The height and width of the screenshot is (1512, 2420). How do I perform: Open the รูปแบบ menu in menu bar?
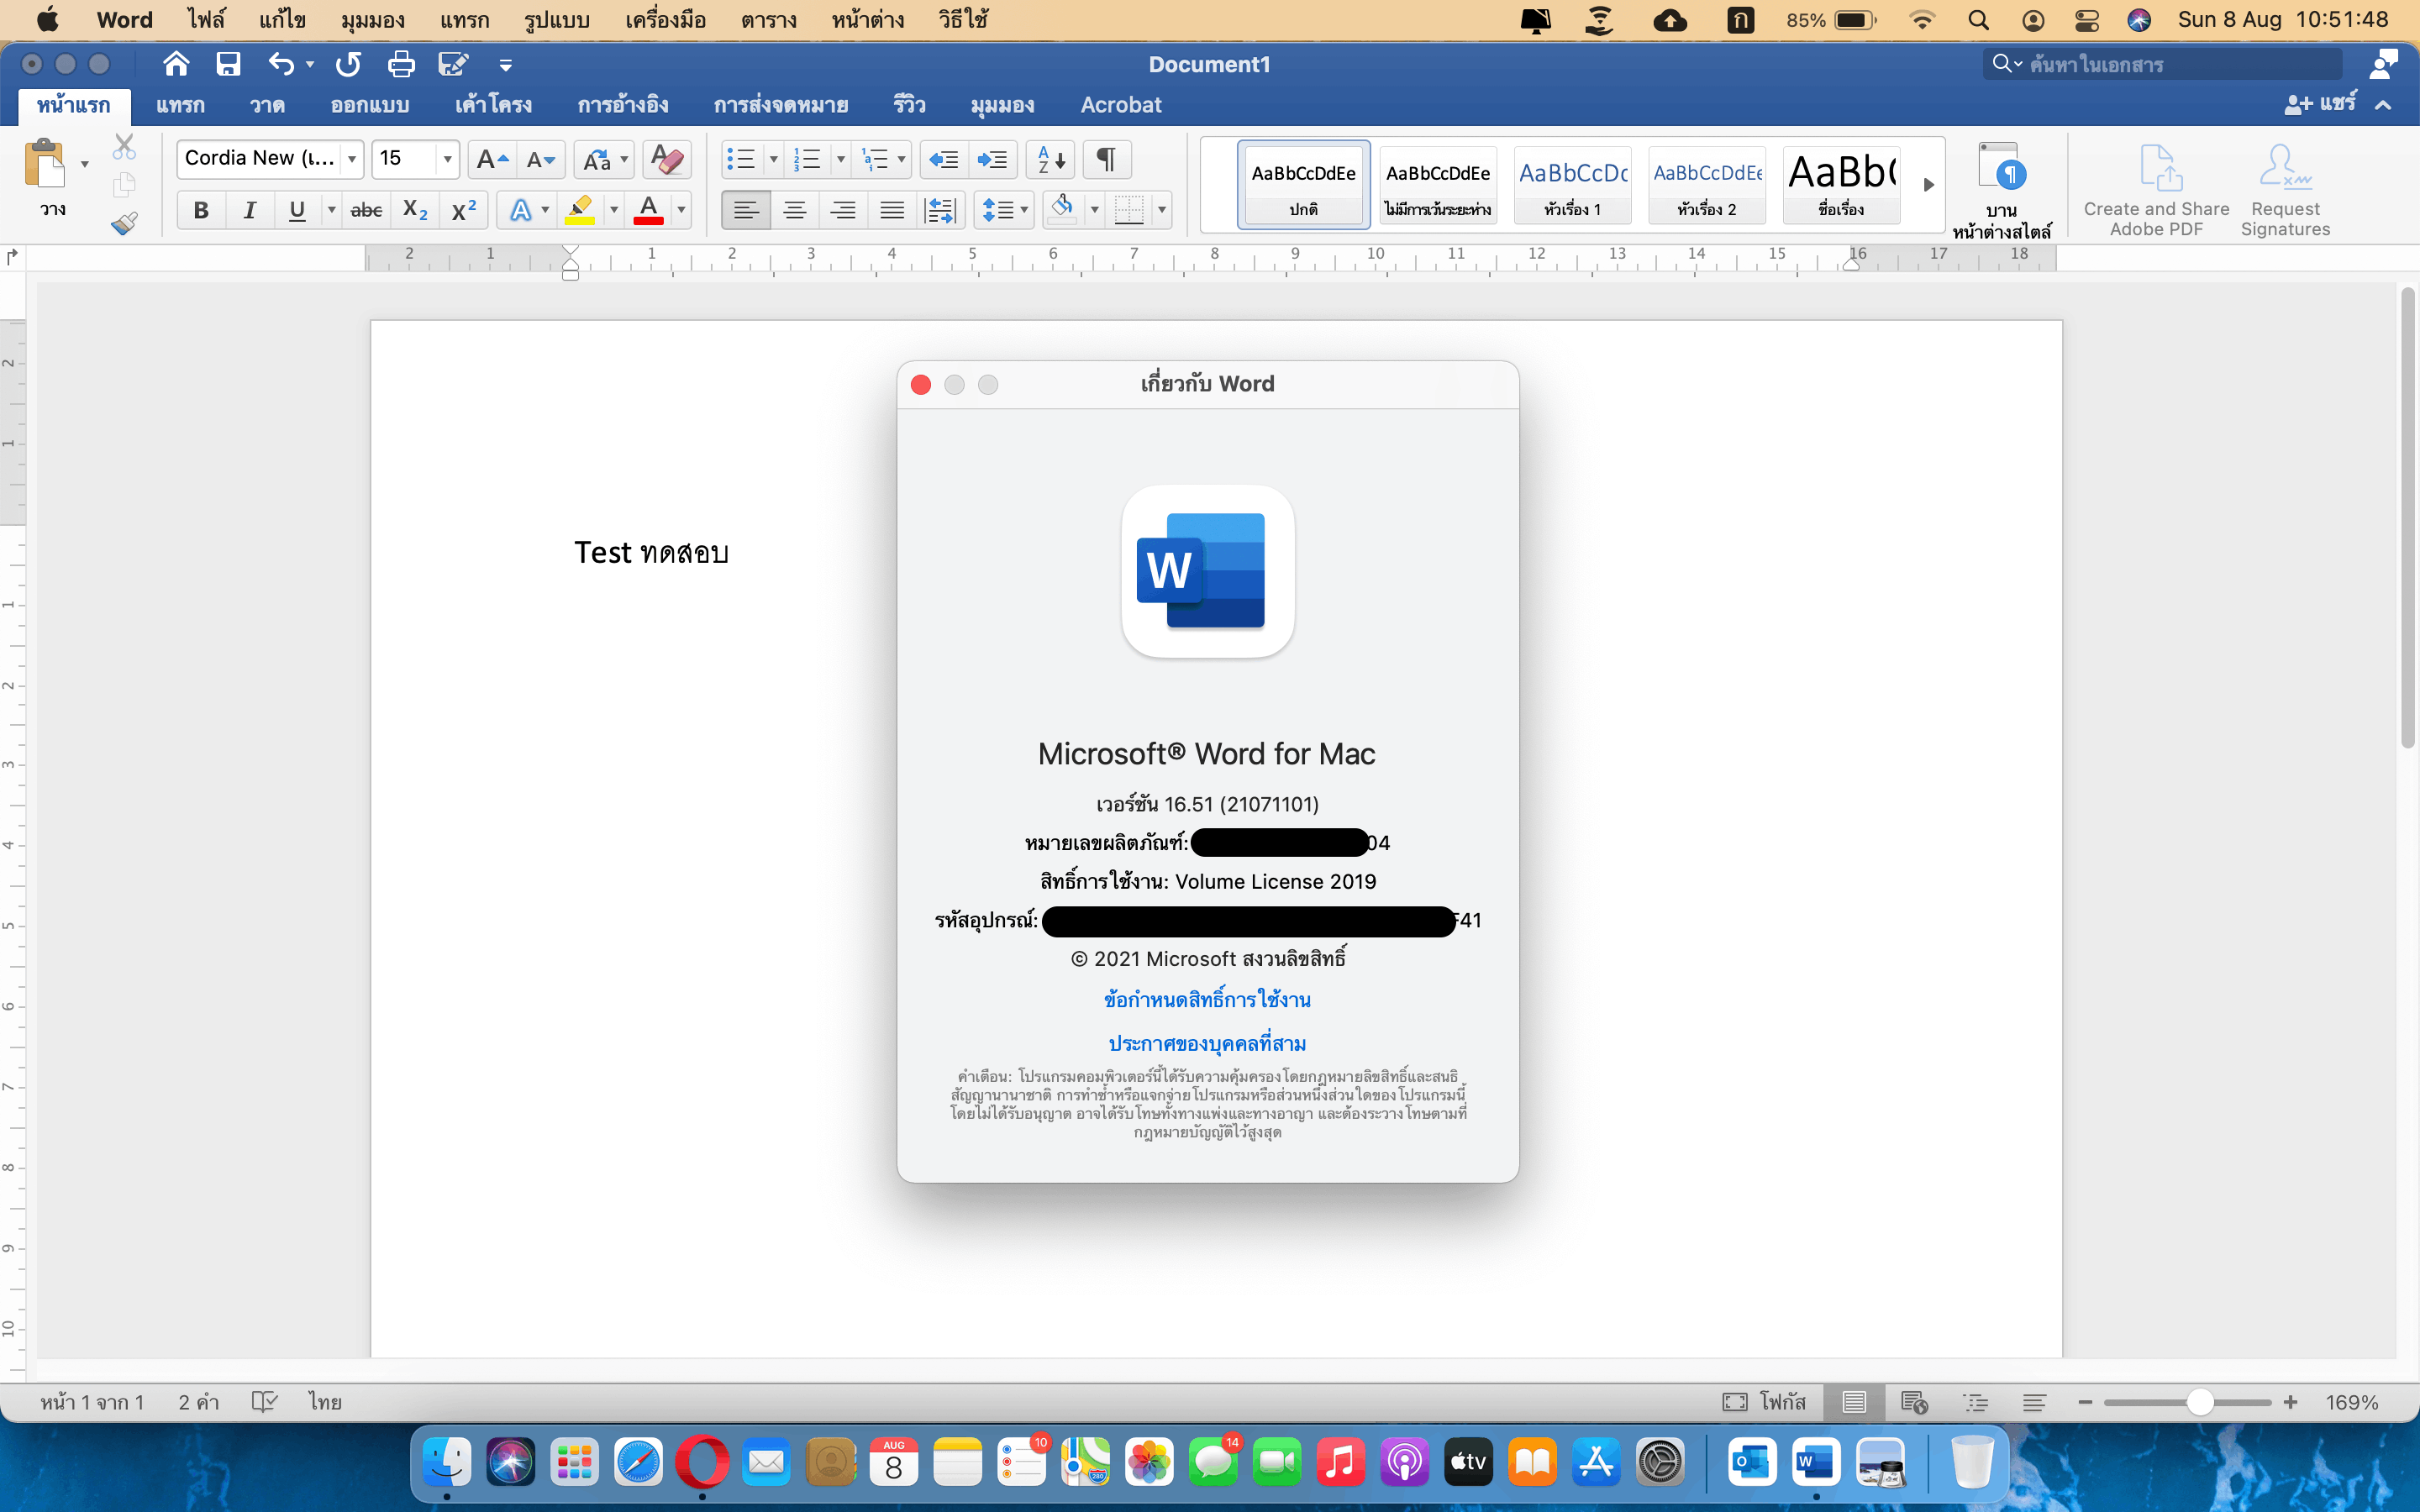(556, 20)
